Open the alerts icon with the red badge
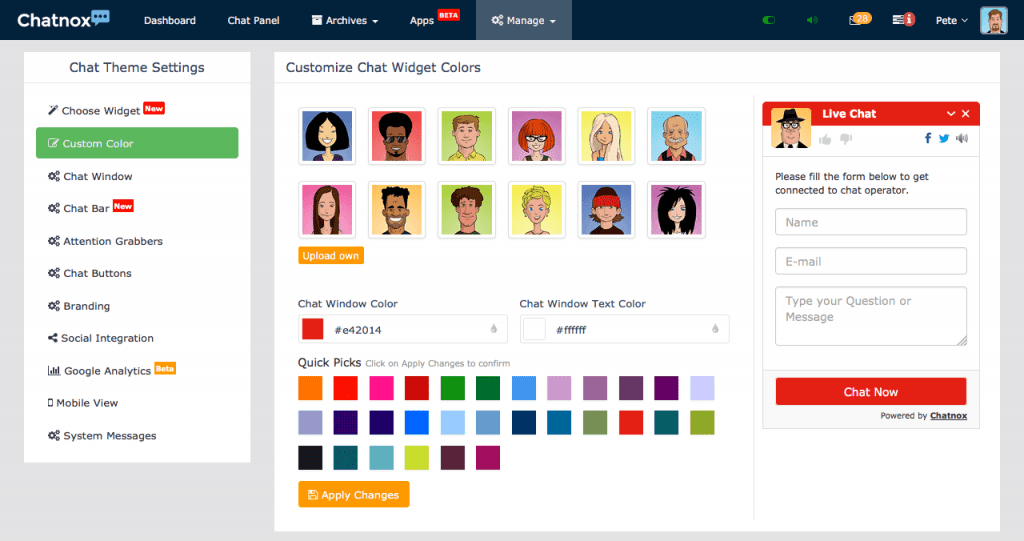This screenshot has height=541, width=1024. (903, 20)
